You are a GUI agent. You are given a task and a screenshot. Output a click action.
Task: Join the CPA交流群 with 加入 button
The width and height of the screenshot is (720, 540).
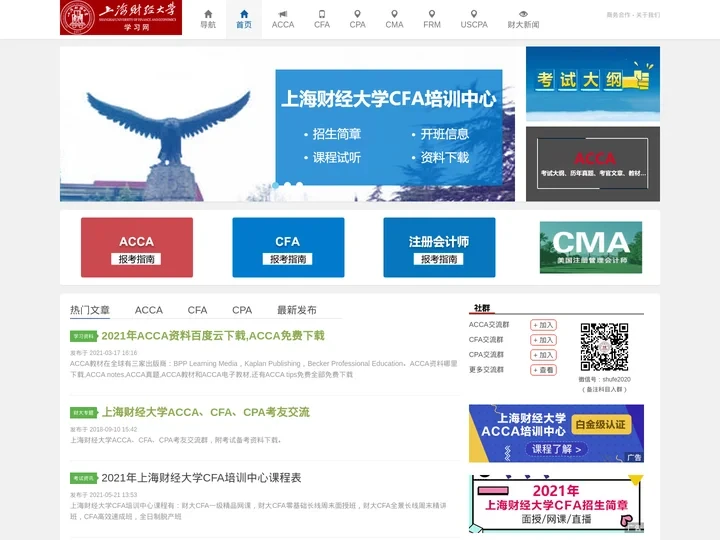tap(543, 355)
